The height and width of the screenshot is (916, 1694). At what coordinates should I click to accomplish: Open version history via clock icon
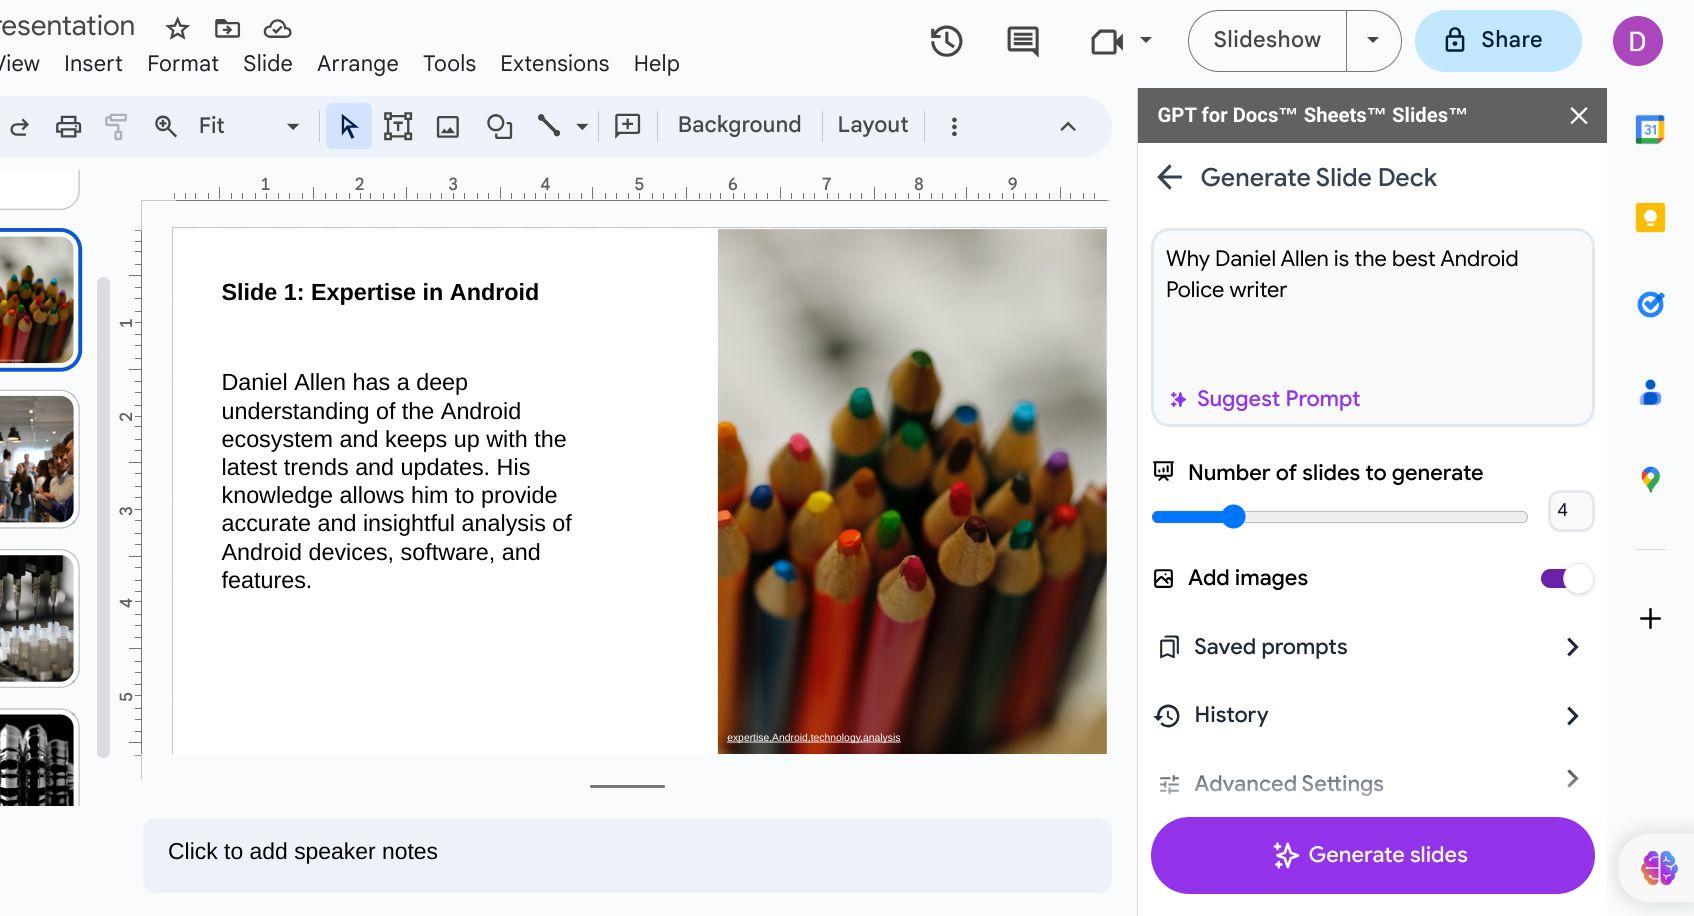click(x=945, y=41)
